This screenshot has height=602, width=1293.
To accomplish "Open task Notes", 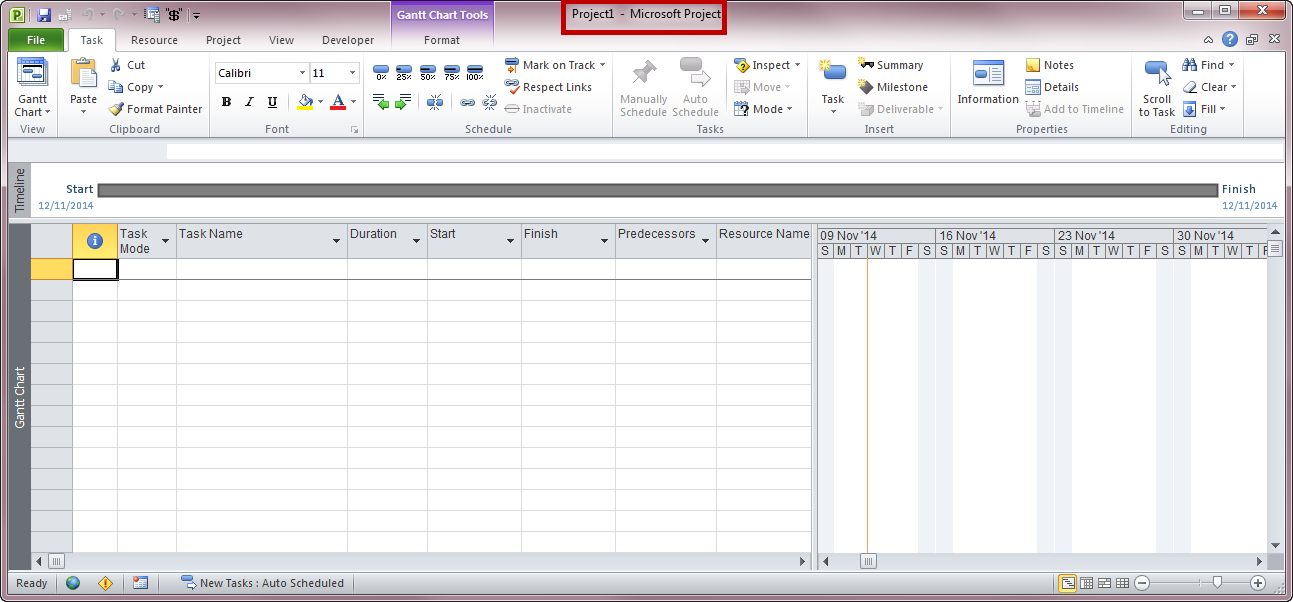I will (x=1050, y=65).
